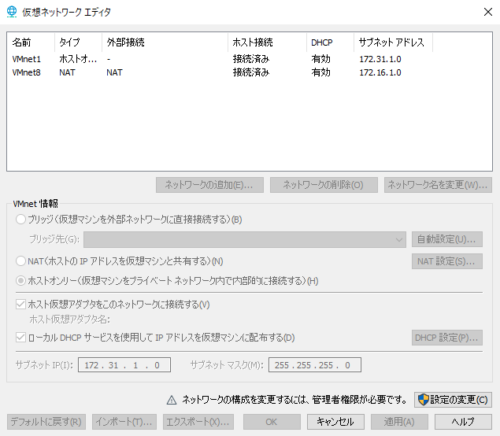Click the warning triangle icon
Screen dimensions: 500x436
pos(171,400)
